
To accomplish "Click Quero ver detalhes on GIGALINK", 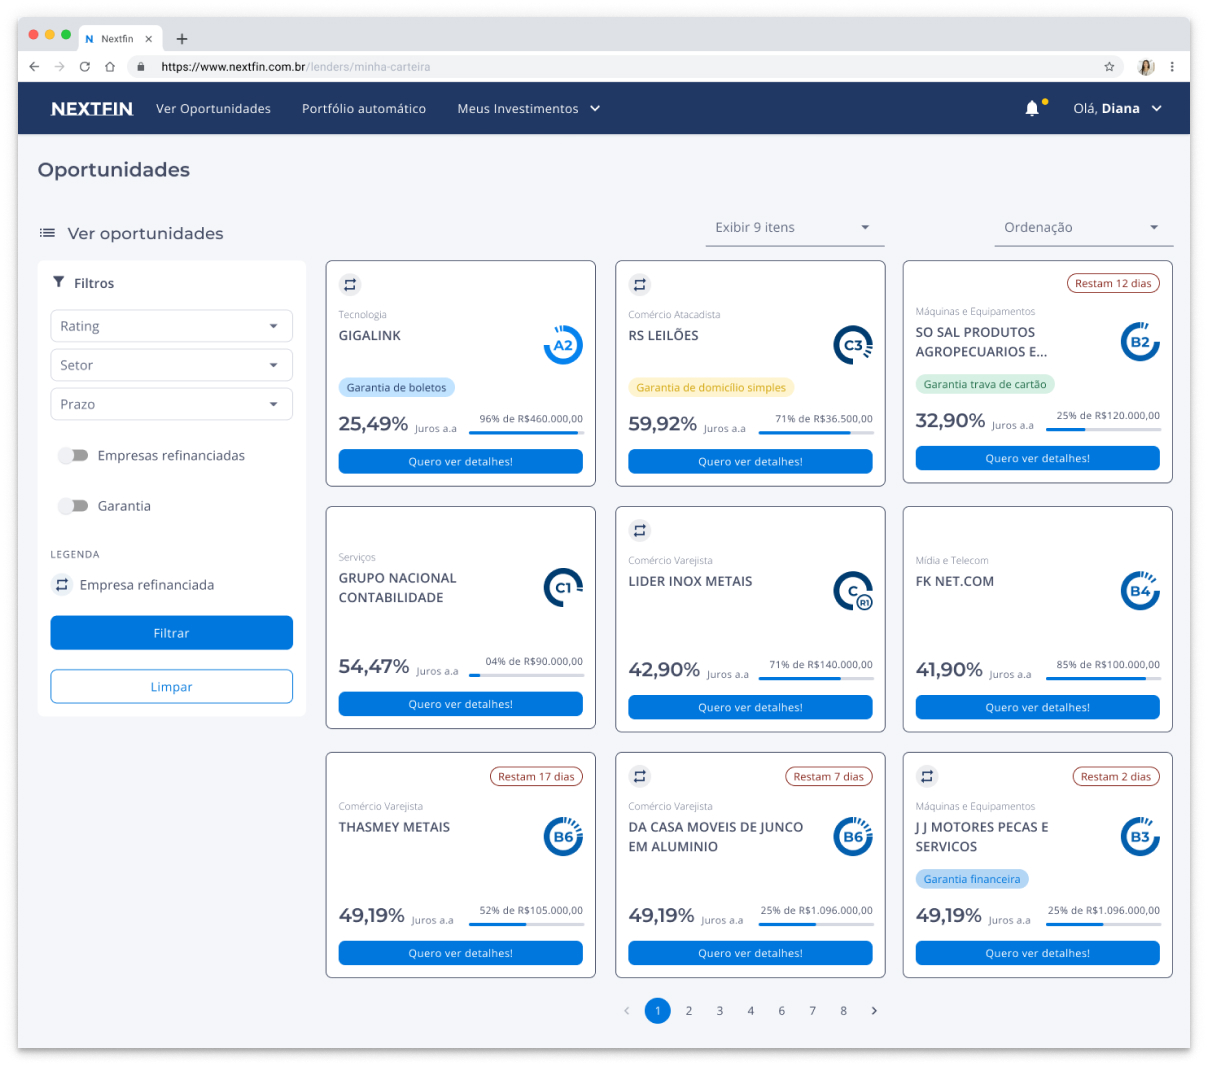I will click(460, 461).
